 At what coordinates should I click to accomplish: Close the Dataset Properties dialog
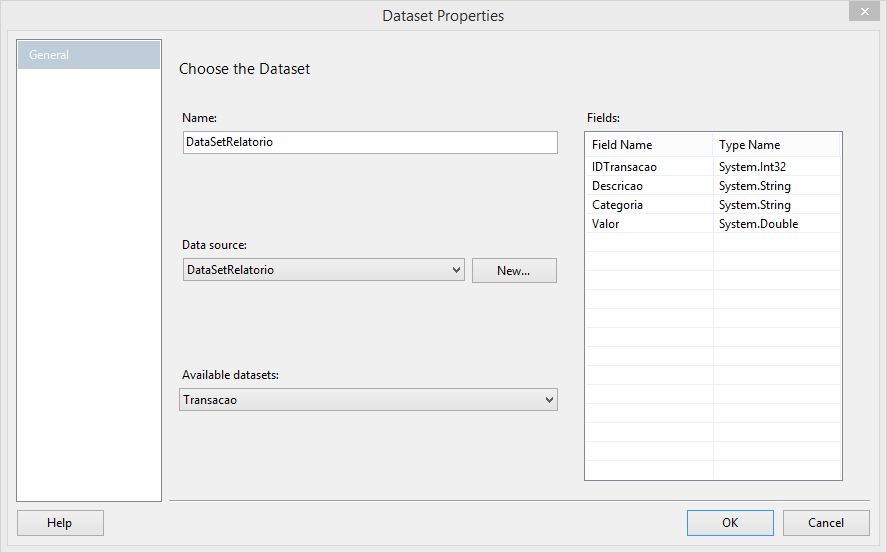[x=864, y=11]
